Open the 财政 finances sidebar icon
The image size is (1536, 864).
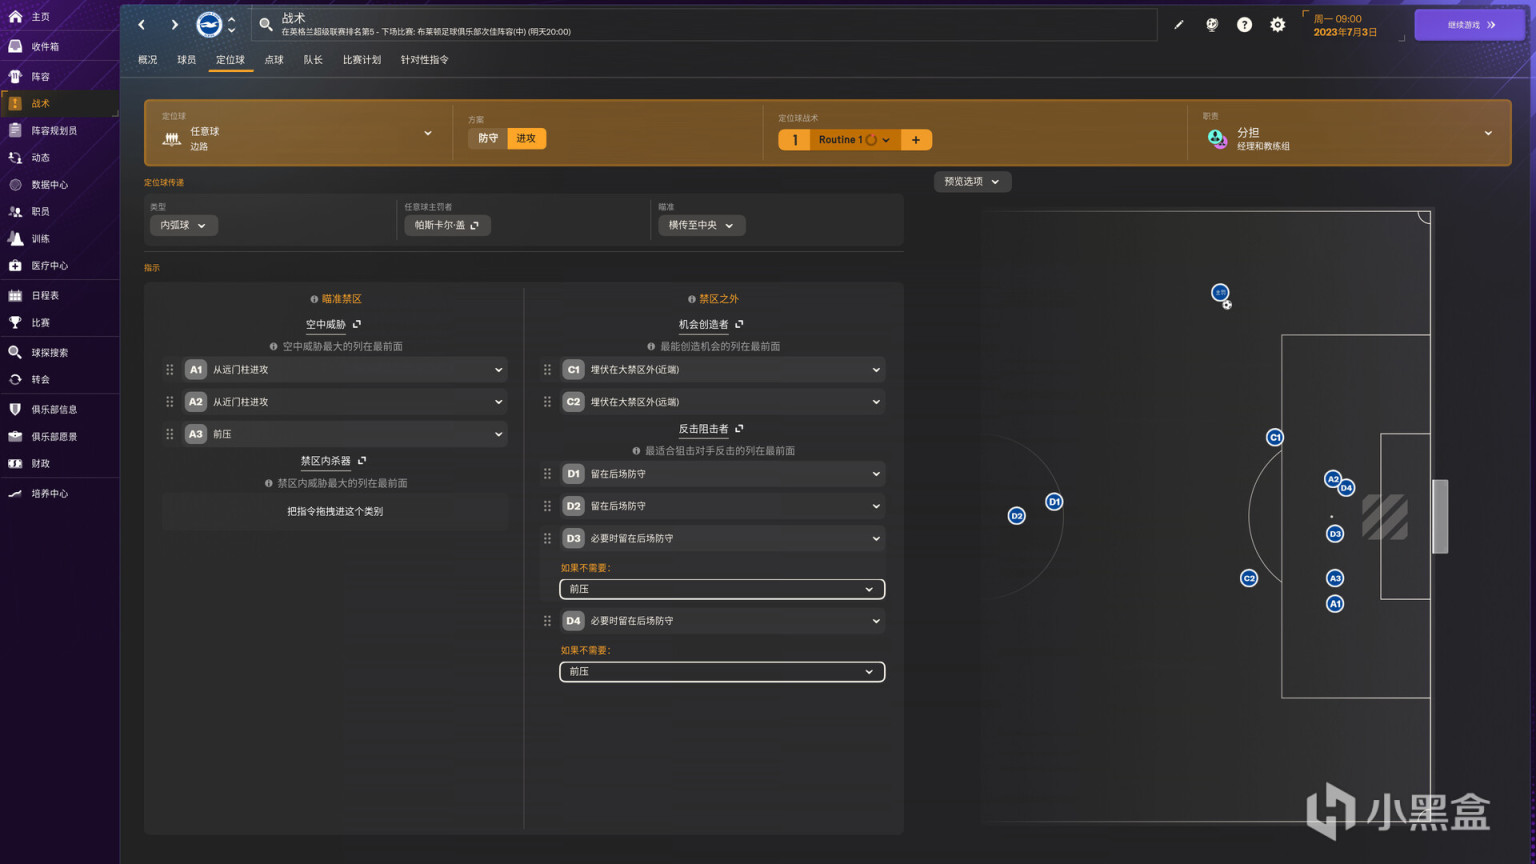15,463
